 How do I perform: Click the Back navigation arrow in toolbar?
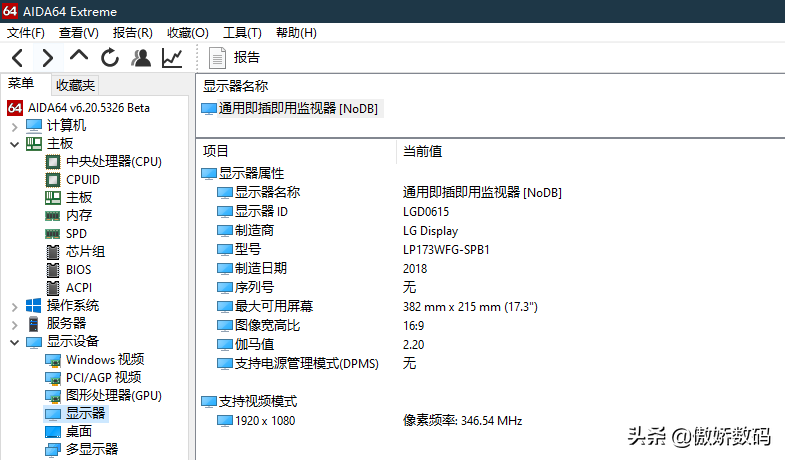pyautogui.click(x=17, y=58)
